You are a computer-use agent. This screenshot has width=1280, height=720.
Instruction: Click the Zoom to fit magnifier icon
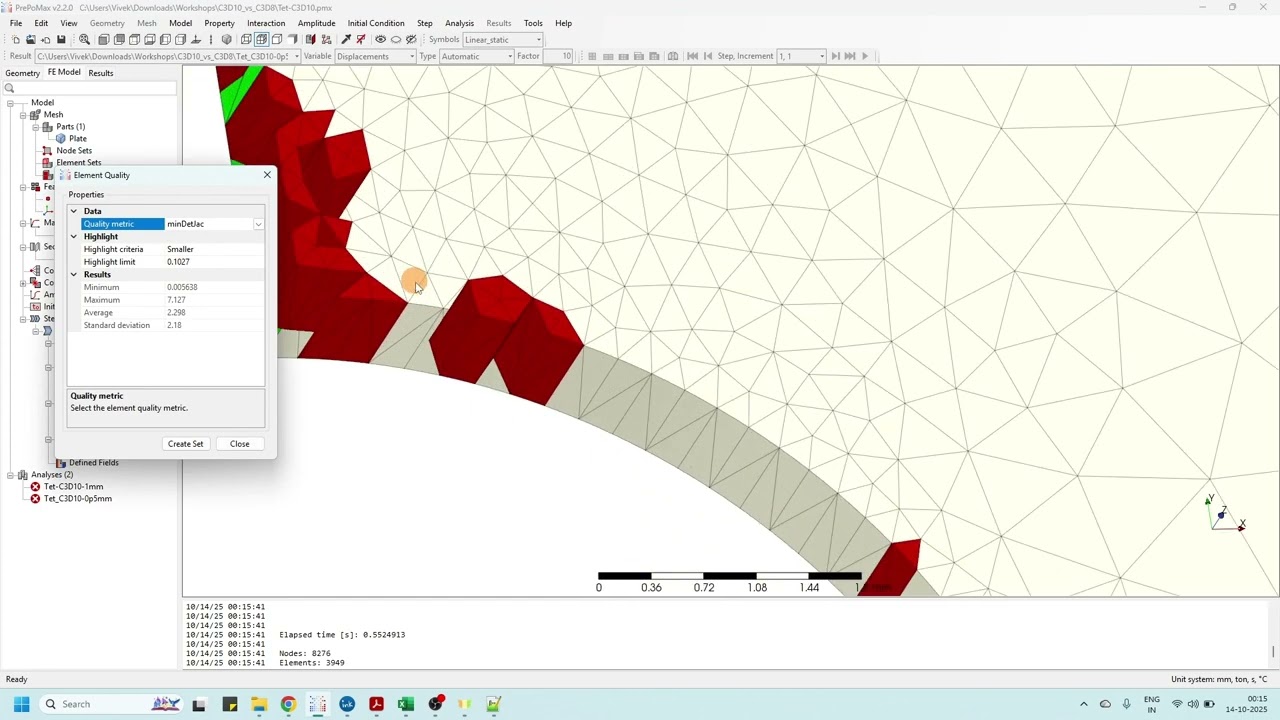pos(84,39)
